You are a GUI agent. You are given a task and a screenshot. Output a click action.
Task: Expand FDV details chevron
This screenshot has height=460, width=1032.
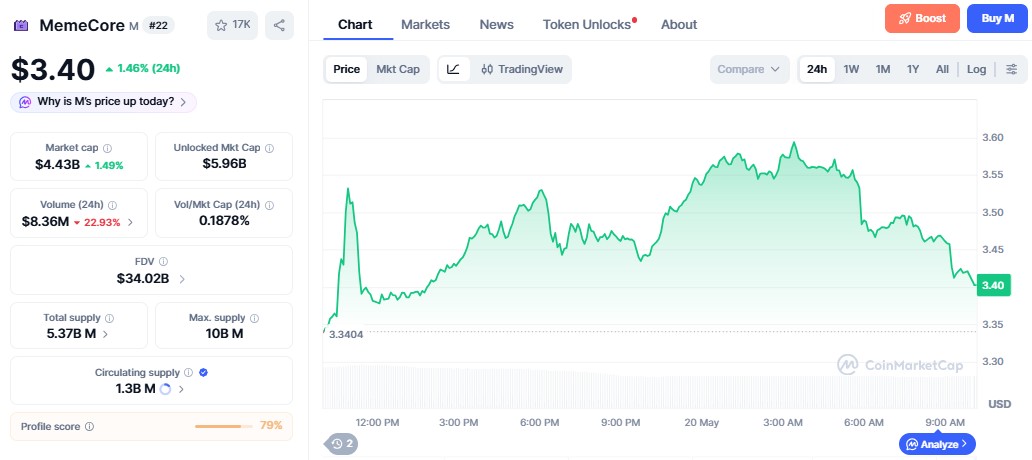[x=182, y=279]
